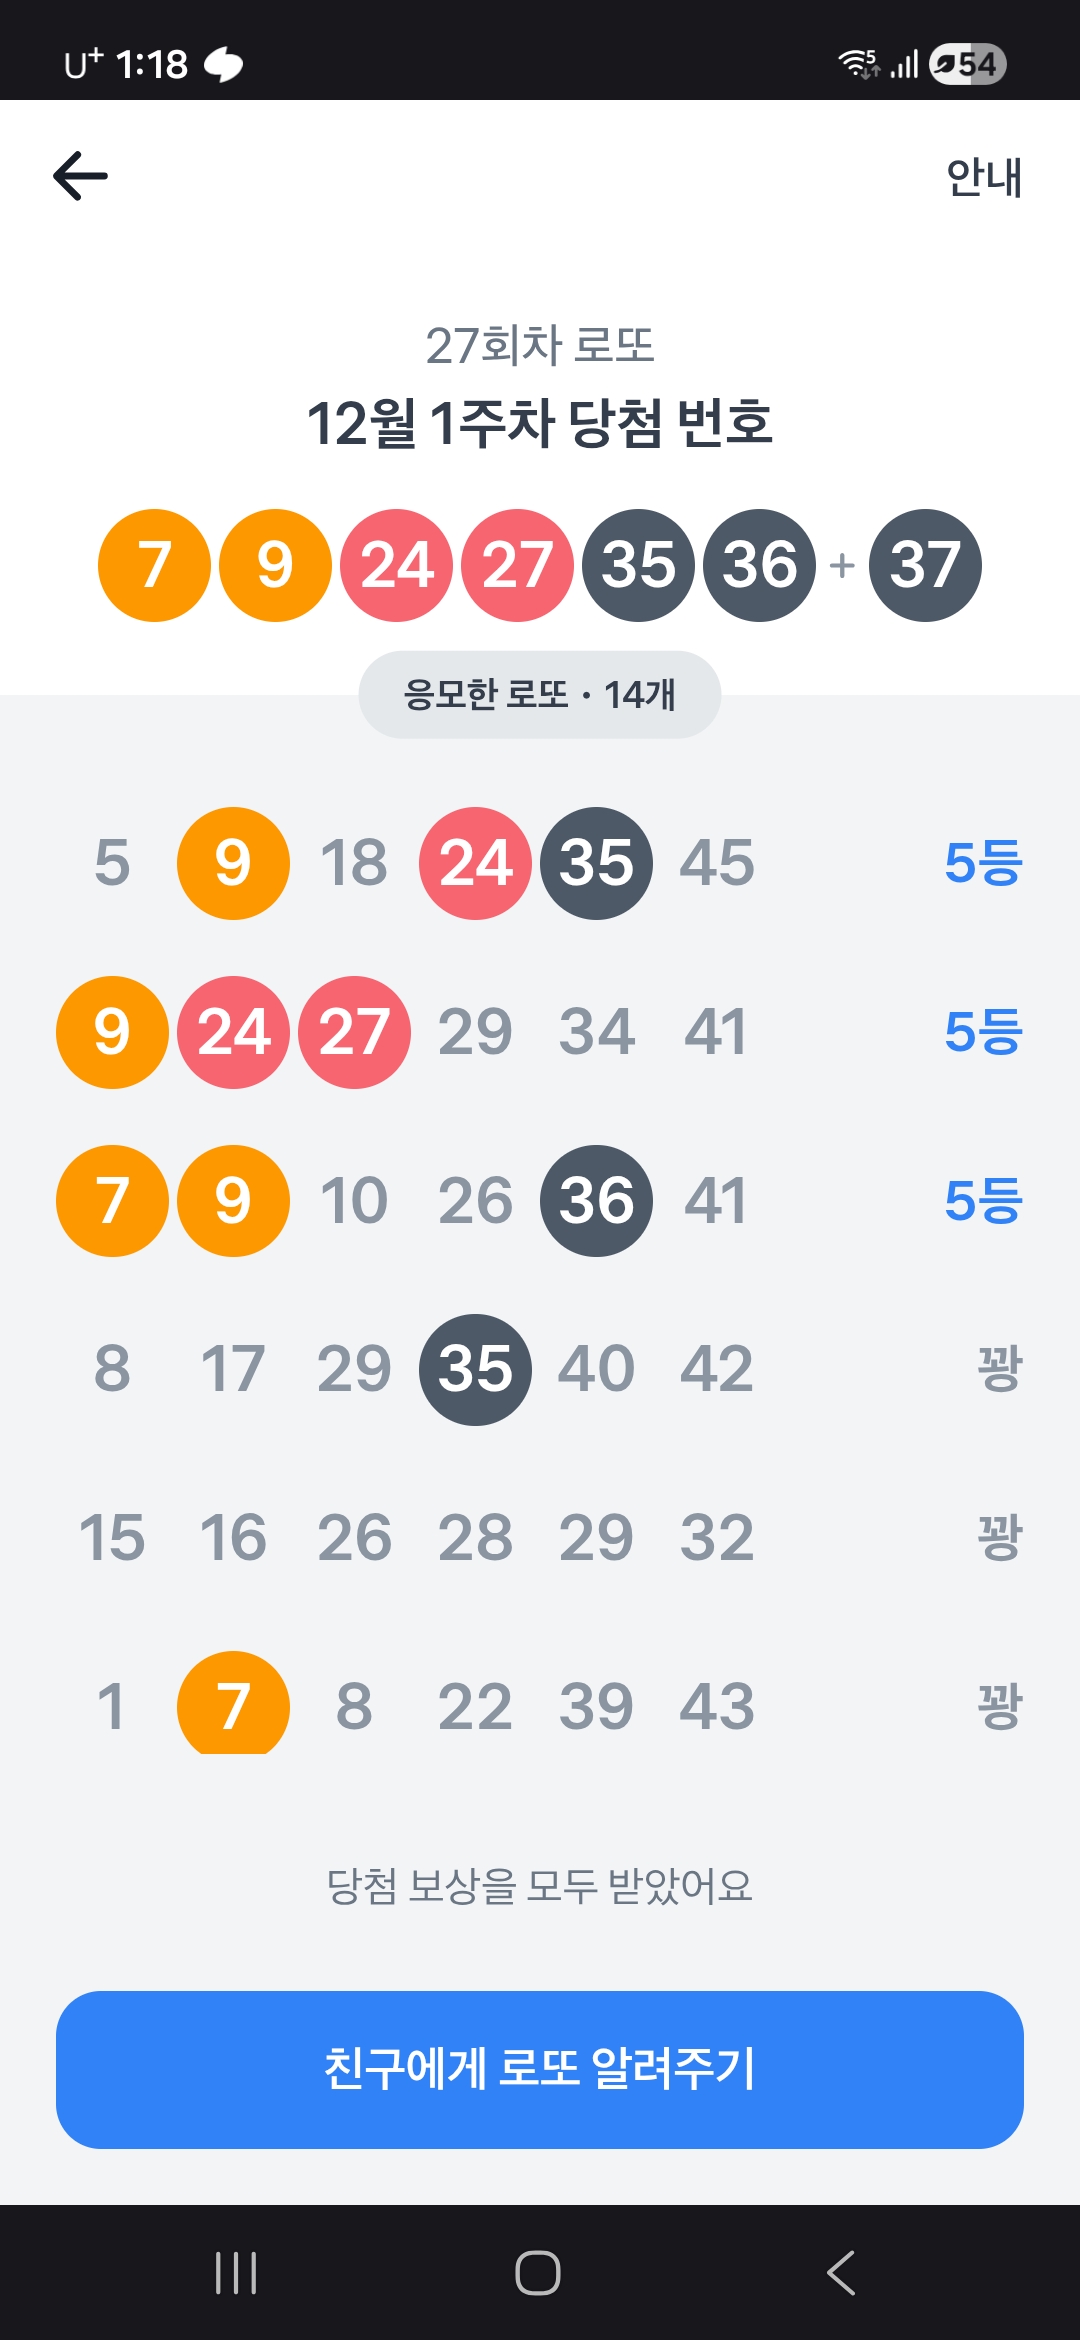The width and height of the screenshot is (1080, 2340).
Task: Tap the first ticket's 5등 result
Action: tap(983, 863)
